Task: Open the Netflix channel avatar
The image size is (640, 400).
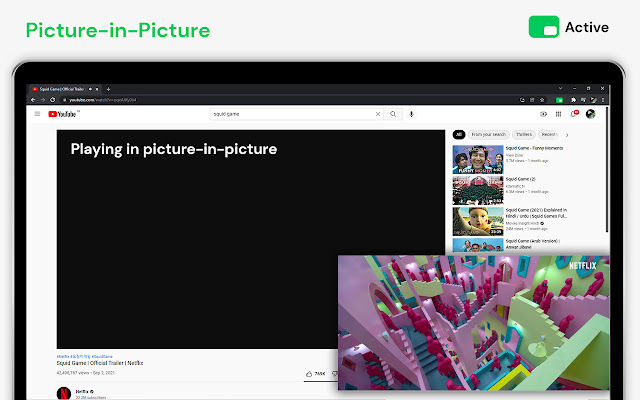Action: [x=64, y=393]
